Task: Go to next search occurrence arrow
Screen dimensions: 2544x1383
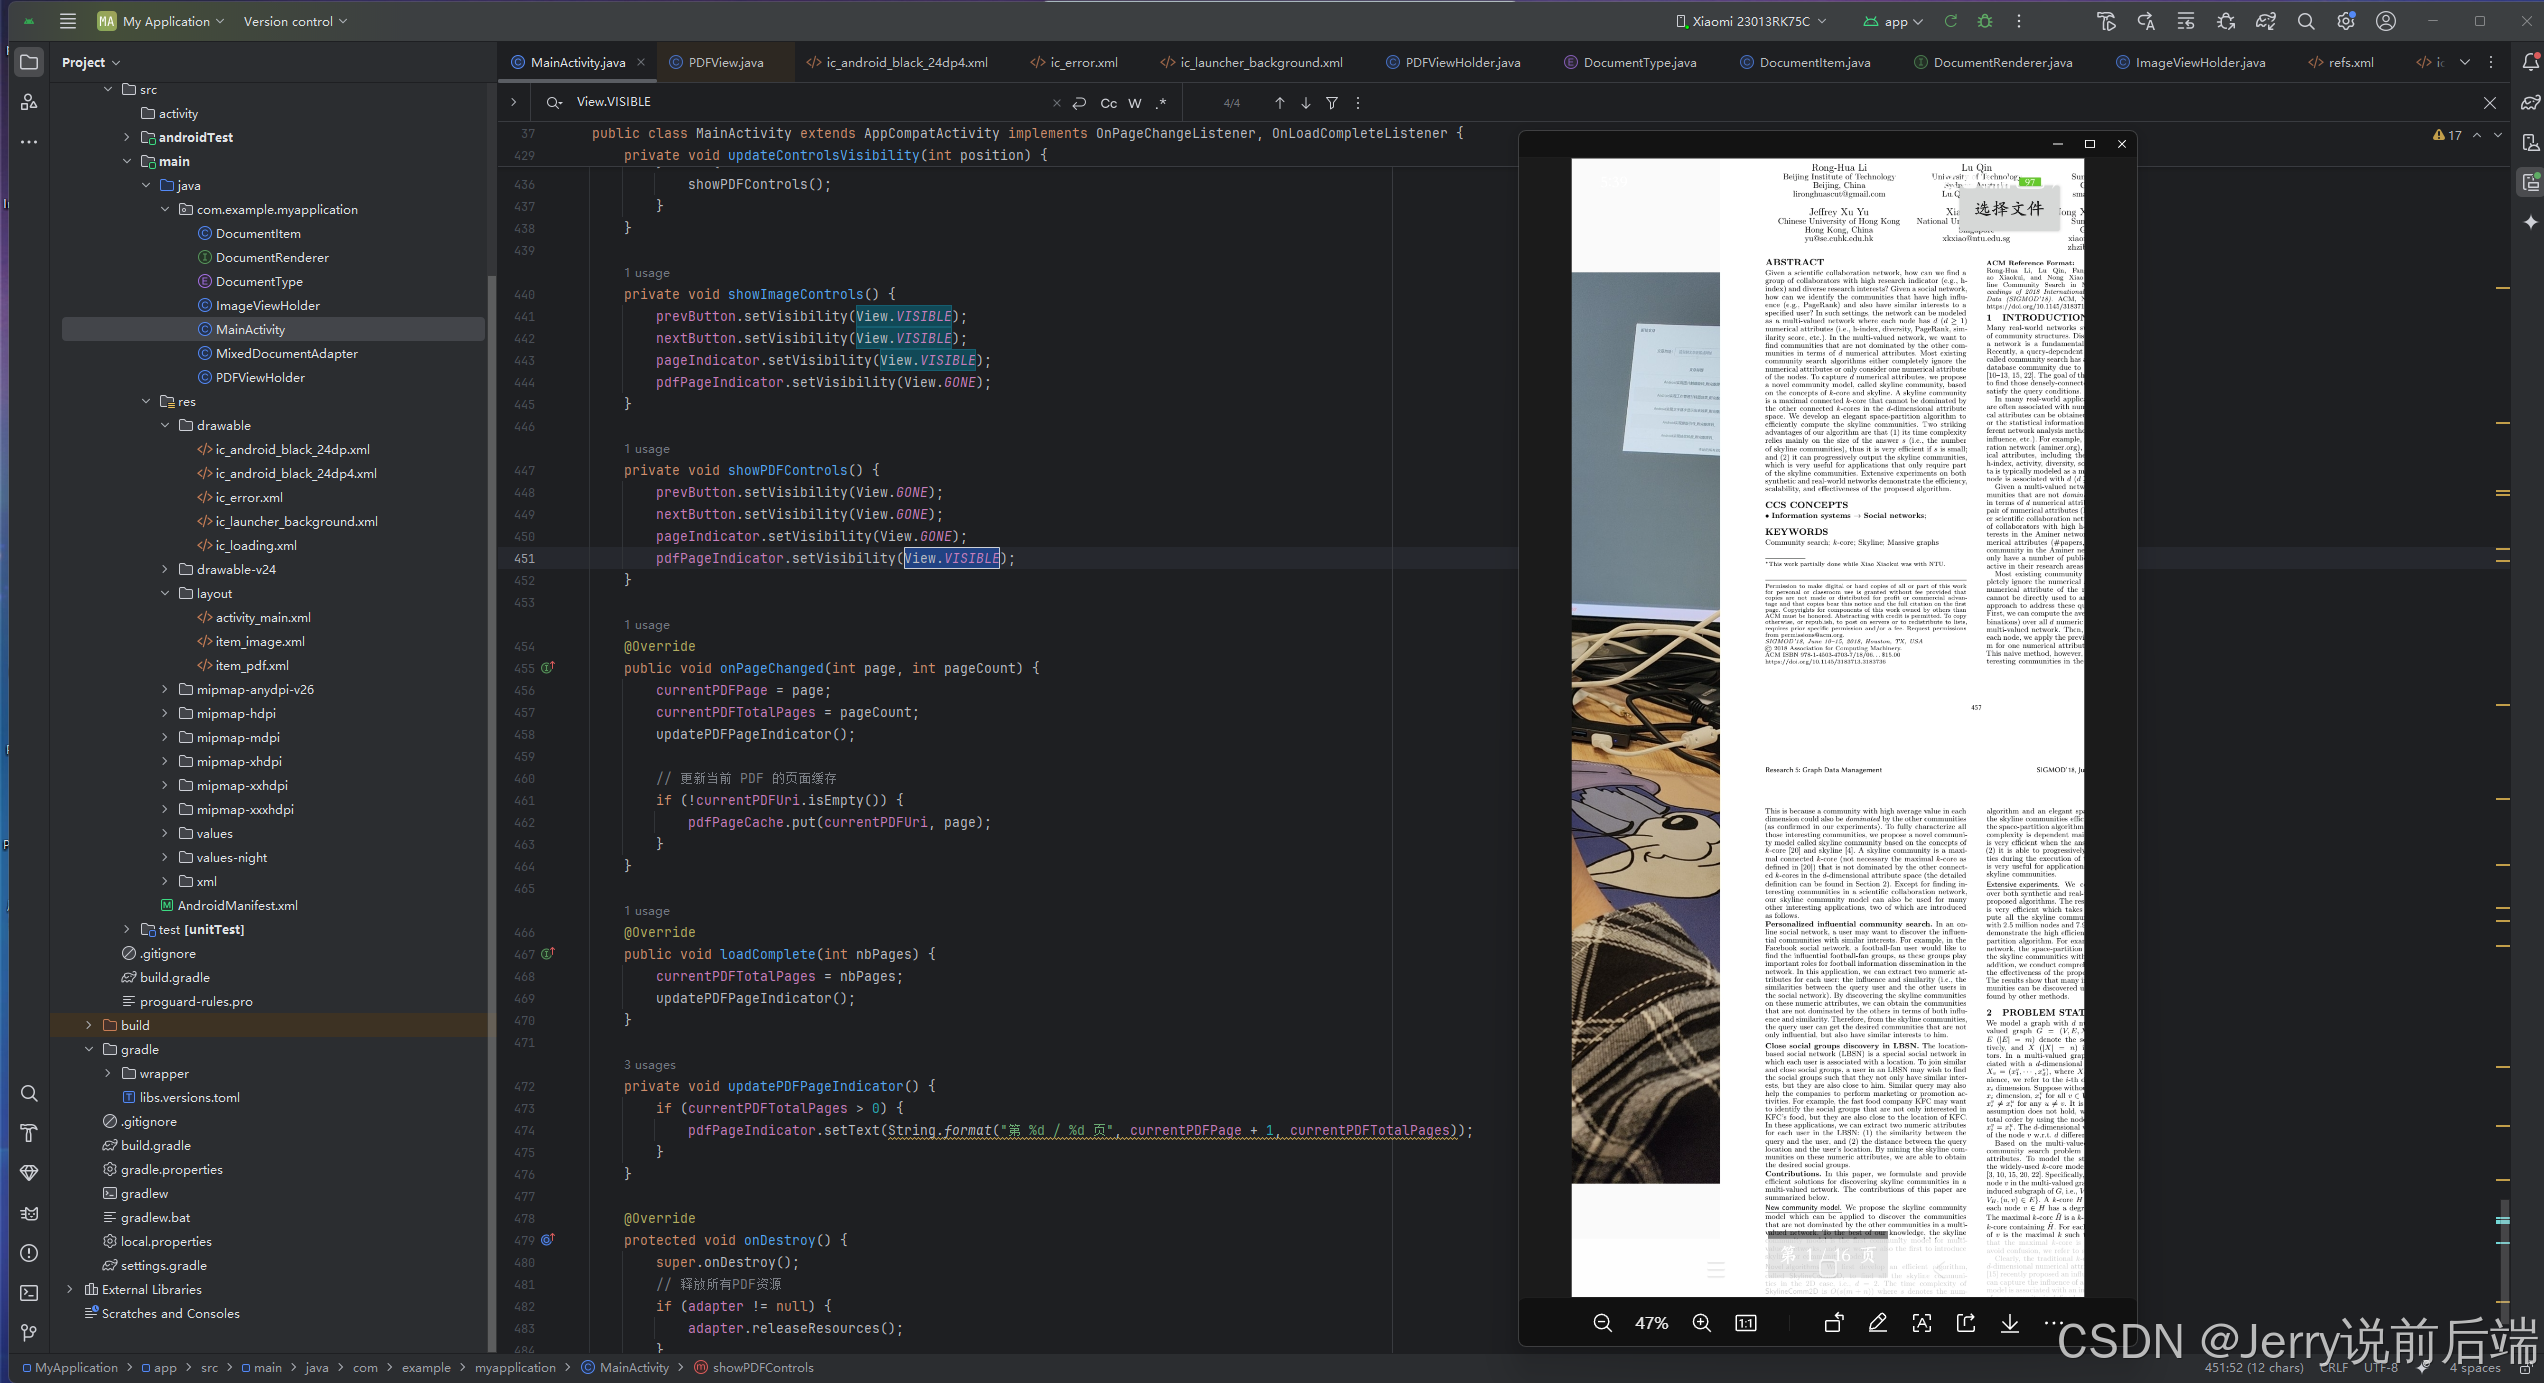Action: click(1305, 102)
